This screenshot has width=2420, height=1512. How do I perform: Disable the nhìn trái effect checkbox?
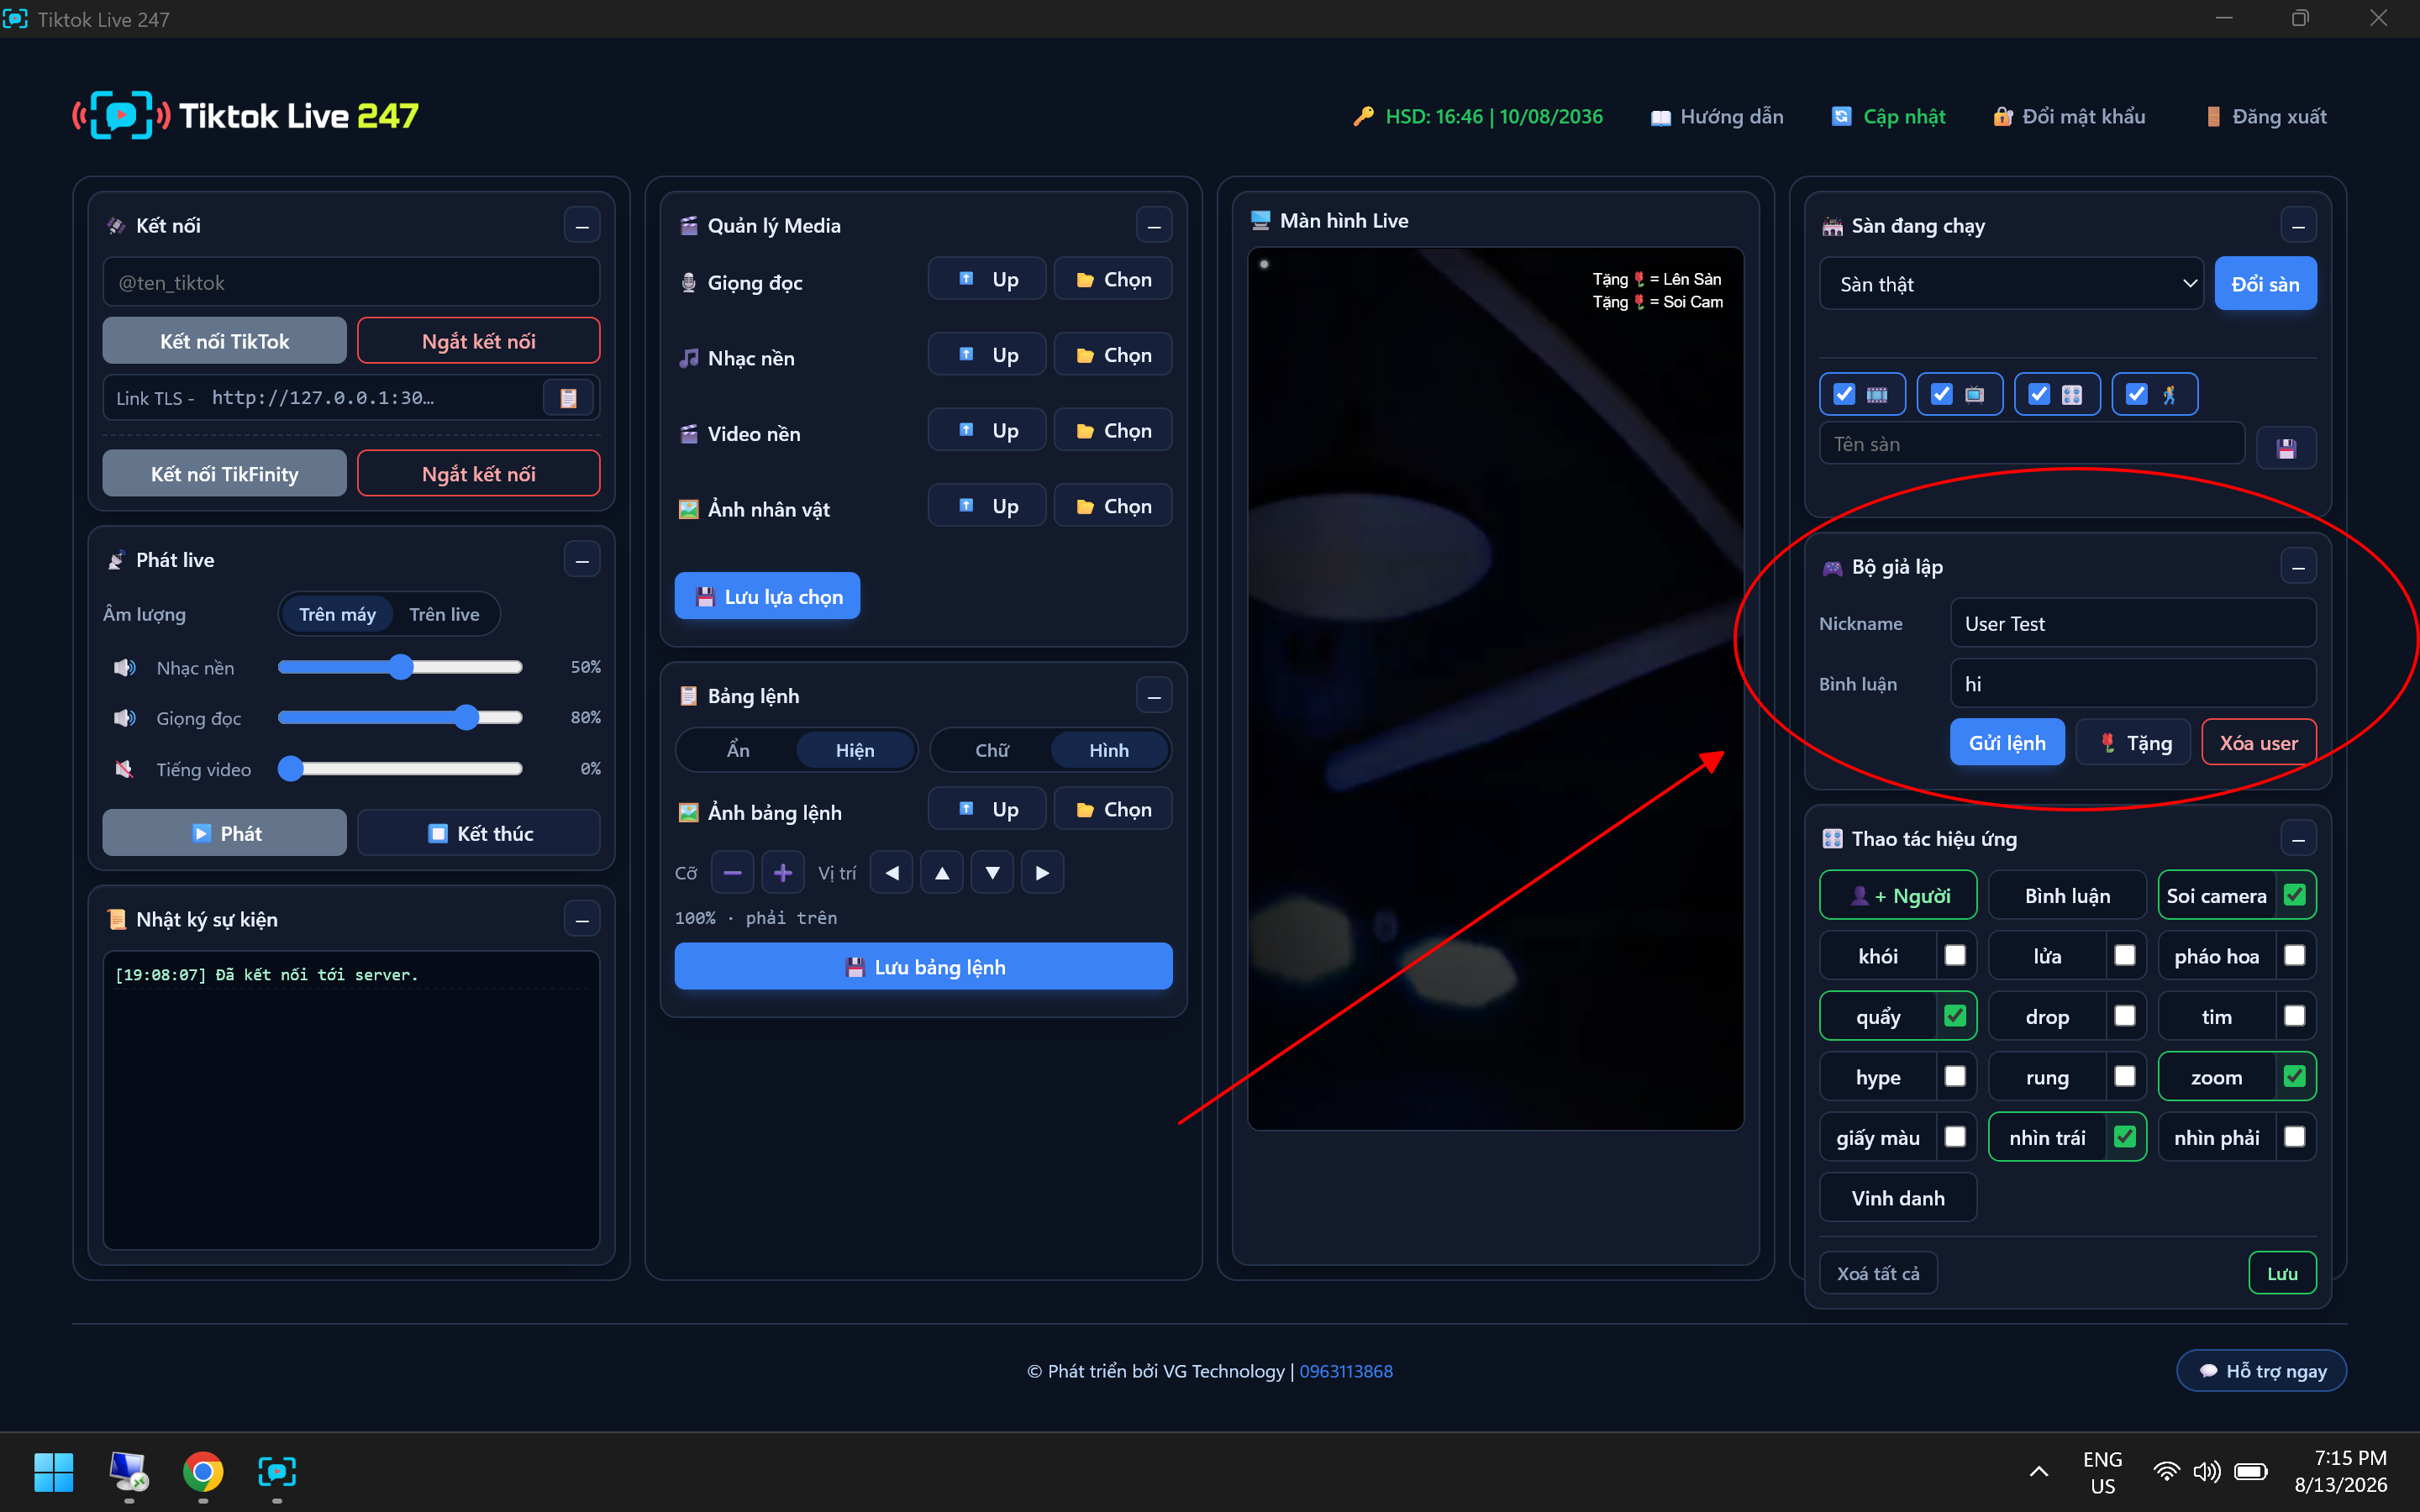2125,1137
